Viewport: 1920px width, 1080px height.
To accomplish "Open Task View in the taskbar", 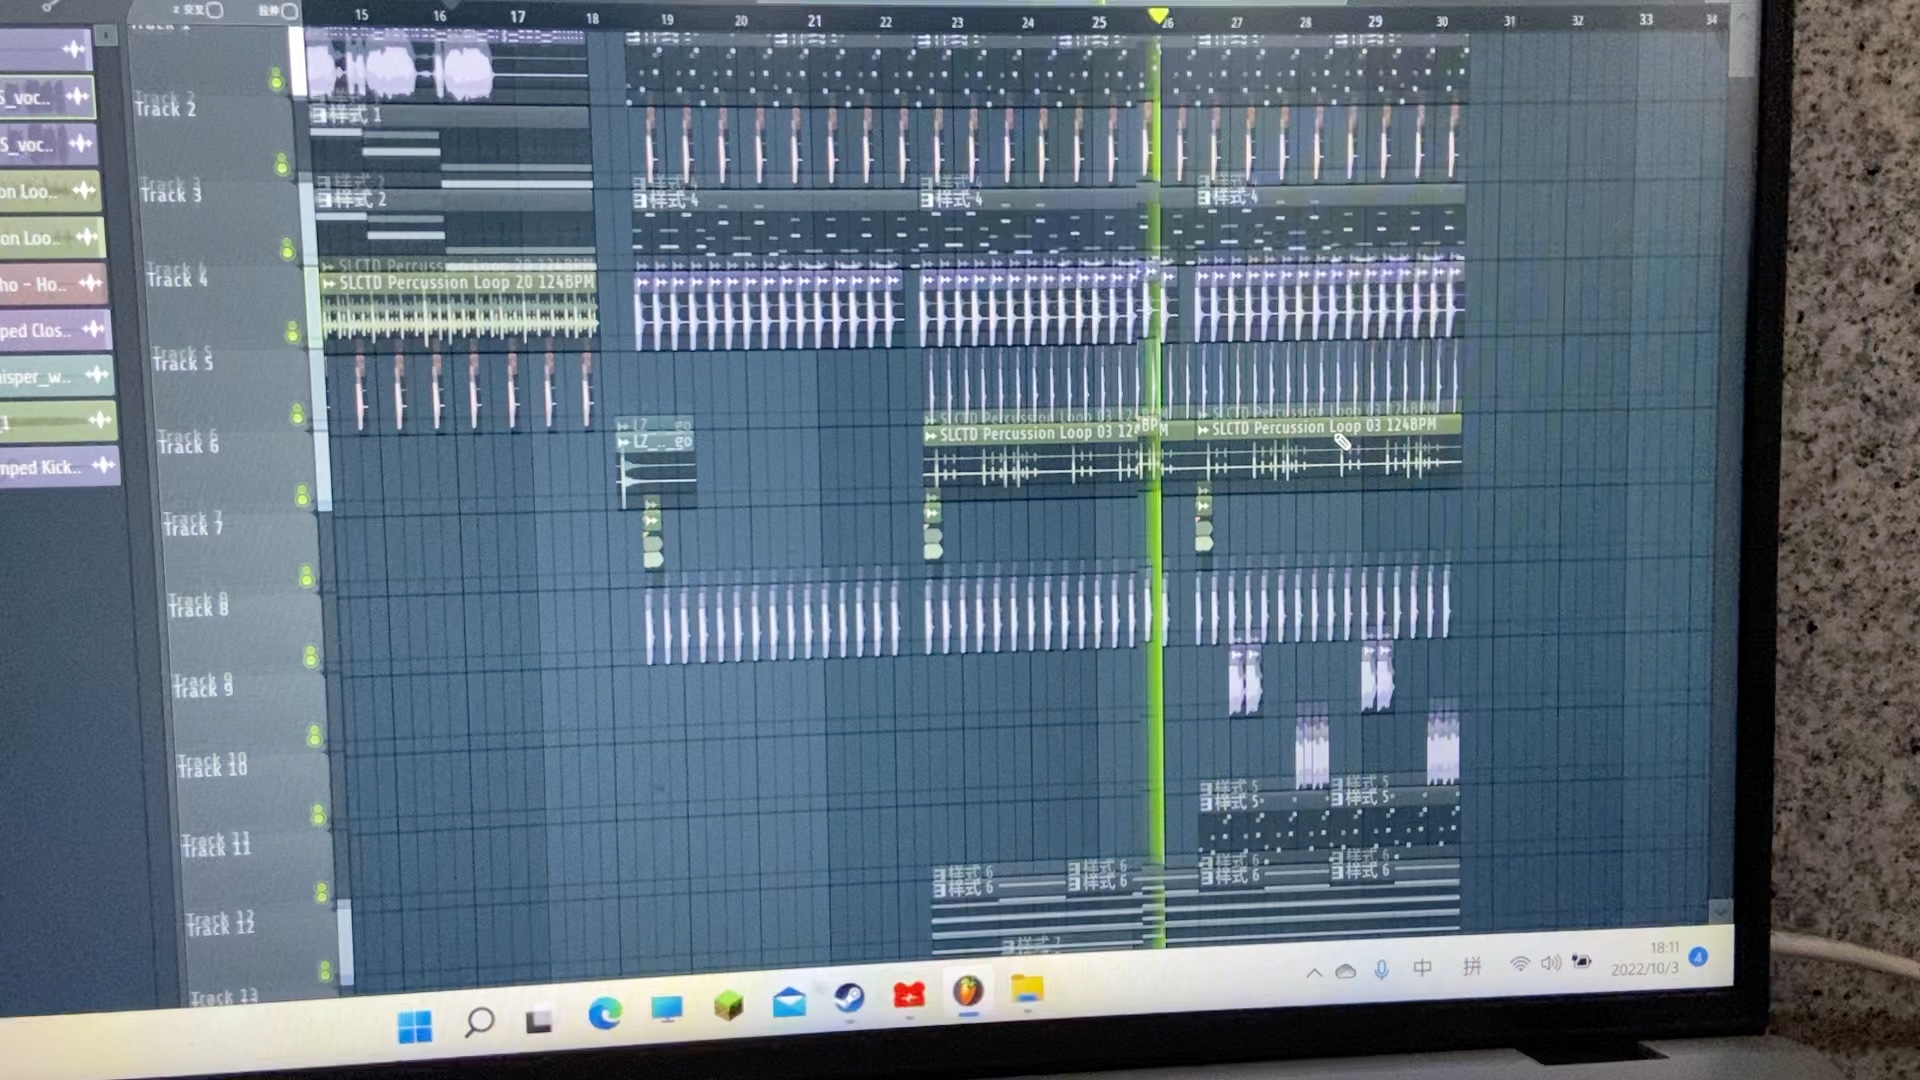I will pyautogui.click(x=539, y=1020).
